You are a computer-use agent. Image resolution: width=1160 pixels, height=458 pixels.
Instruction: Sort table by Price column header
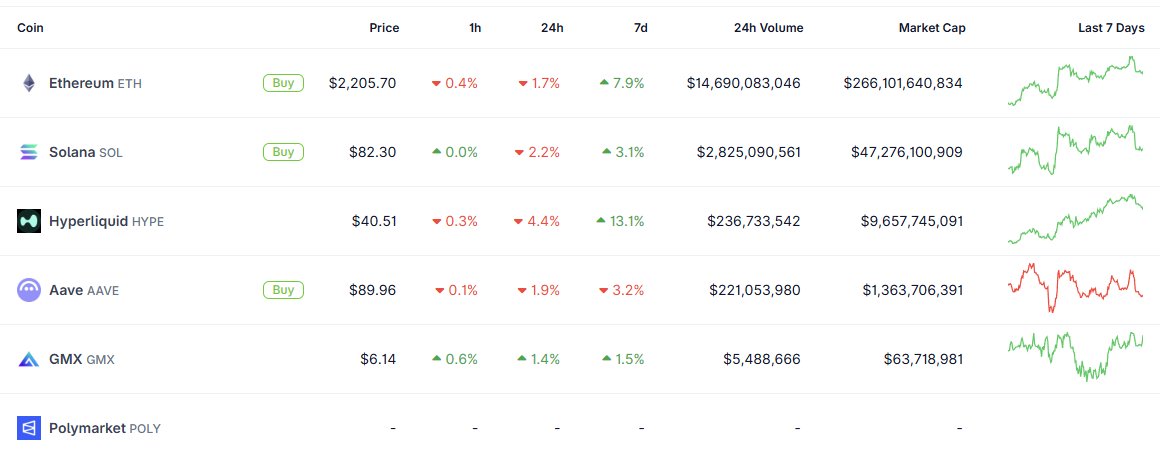384,28
